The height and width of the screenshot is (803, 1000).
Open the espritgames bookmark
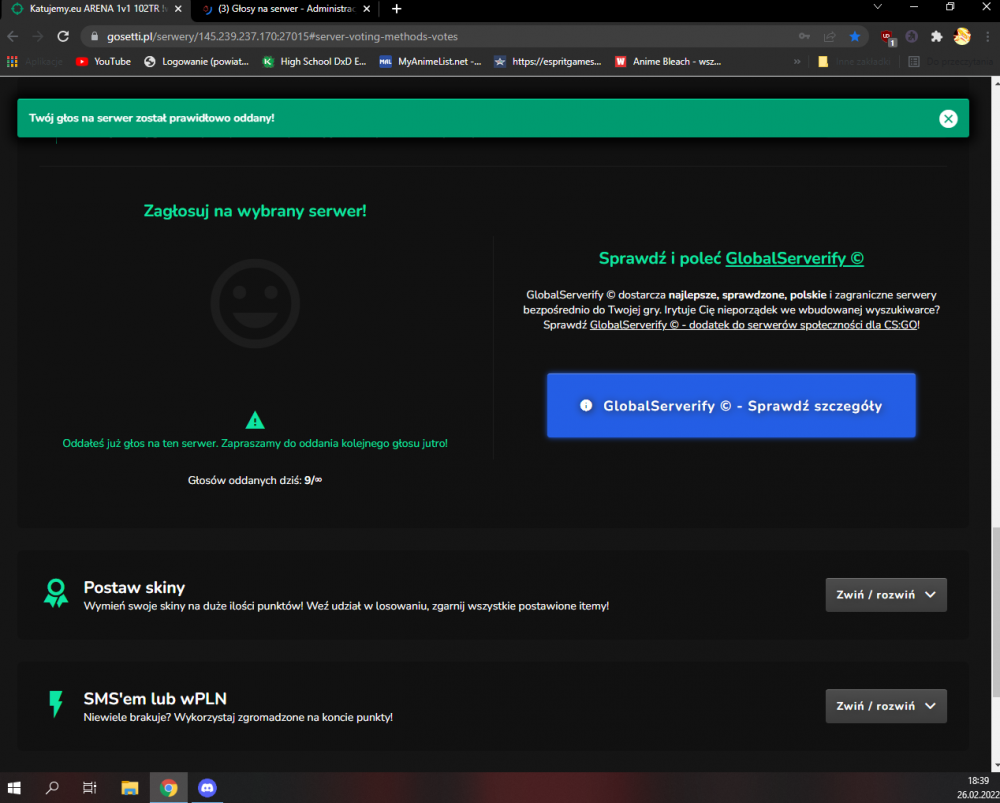[547, 61]
